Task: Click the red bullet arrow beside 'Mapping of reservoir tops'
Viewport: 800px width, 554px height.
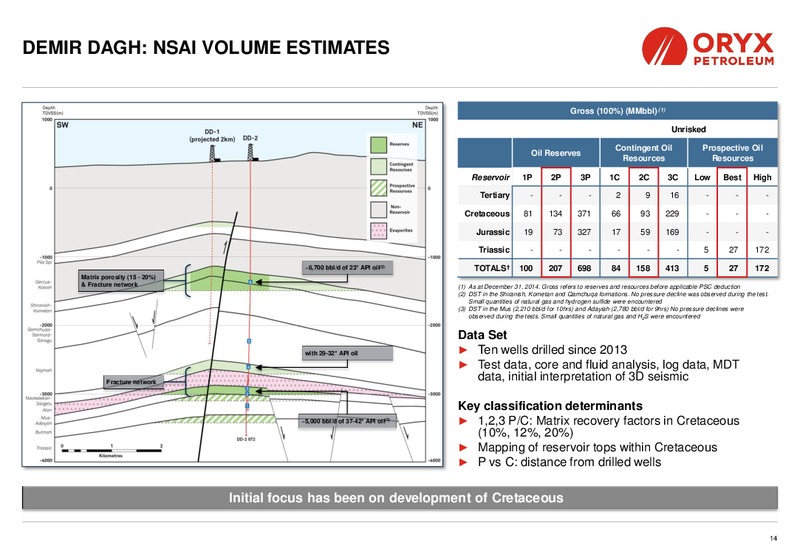Action: tap(463, 447)
